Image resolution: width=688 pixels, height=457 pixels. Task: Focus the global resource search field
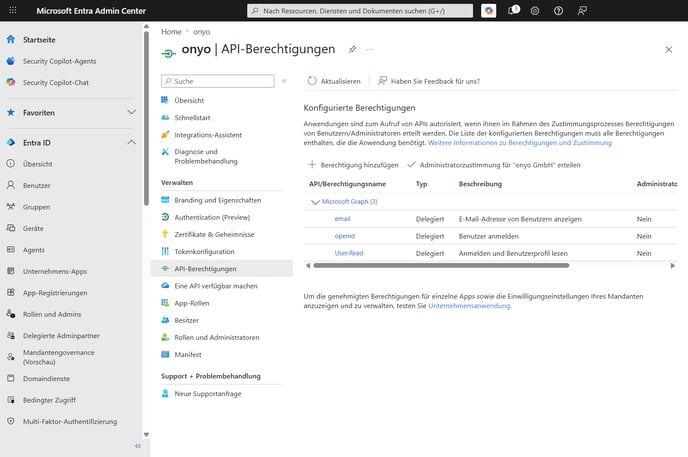tap(360, 11)
